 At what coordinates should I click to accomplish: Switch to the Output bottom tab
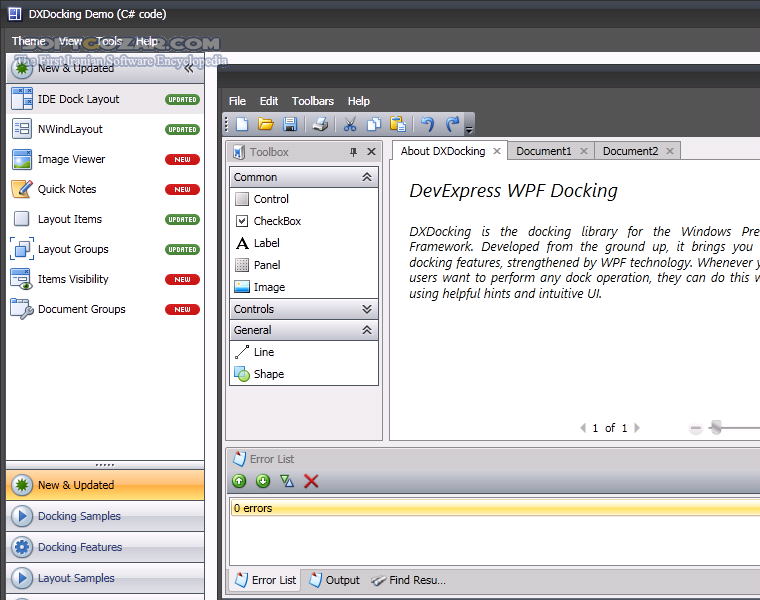tap(334, 580)
